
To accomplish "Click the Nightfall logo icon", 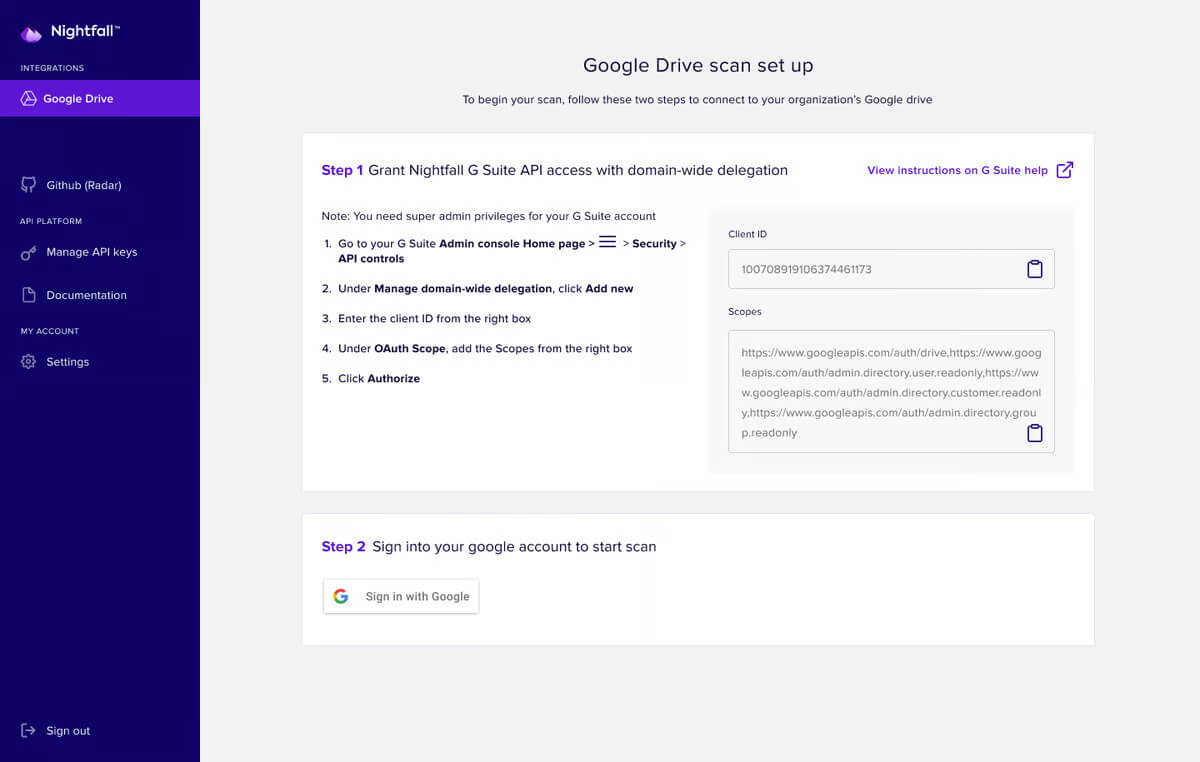I will tap(31, 33).
